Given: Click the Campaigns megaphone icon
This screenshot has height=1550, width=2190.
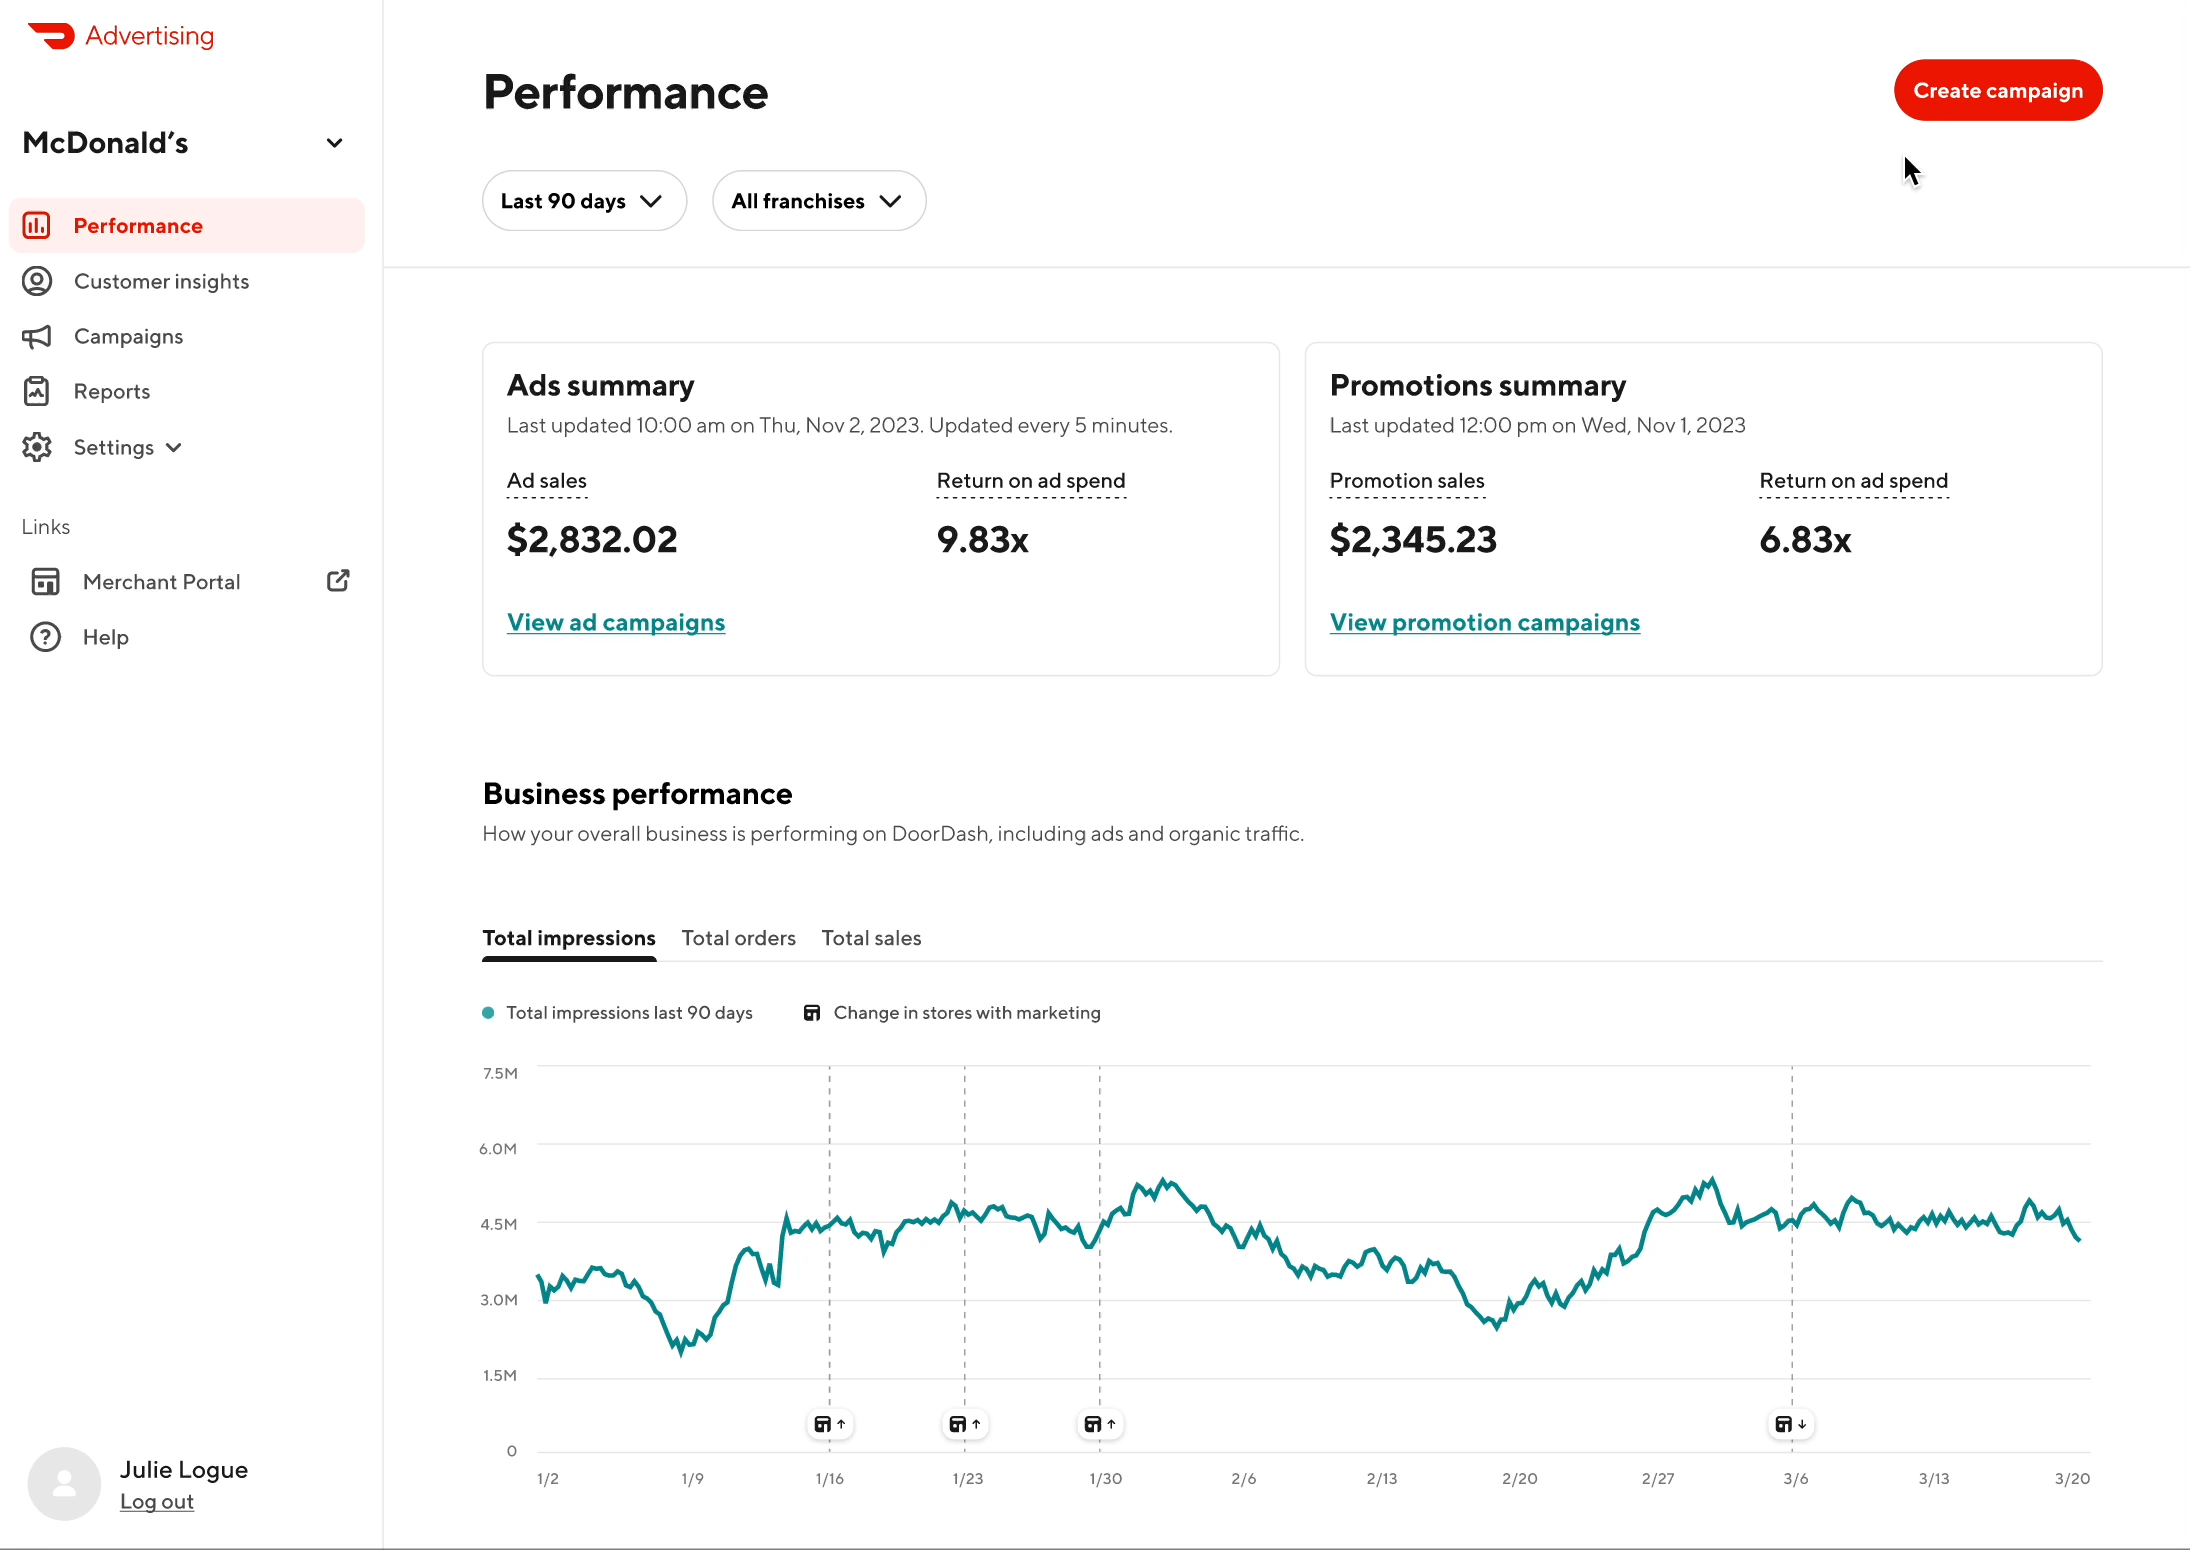Looking at the screenshot, I should tap(37, 337).
